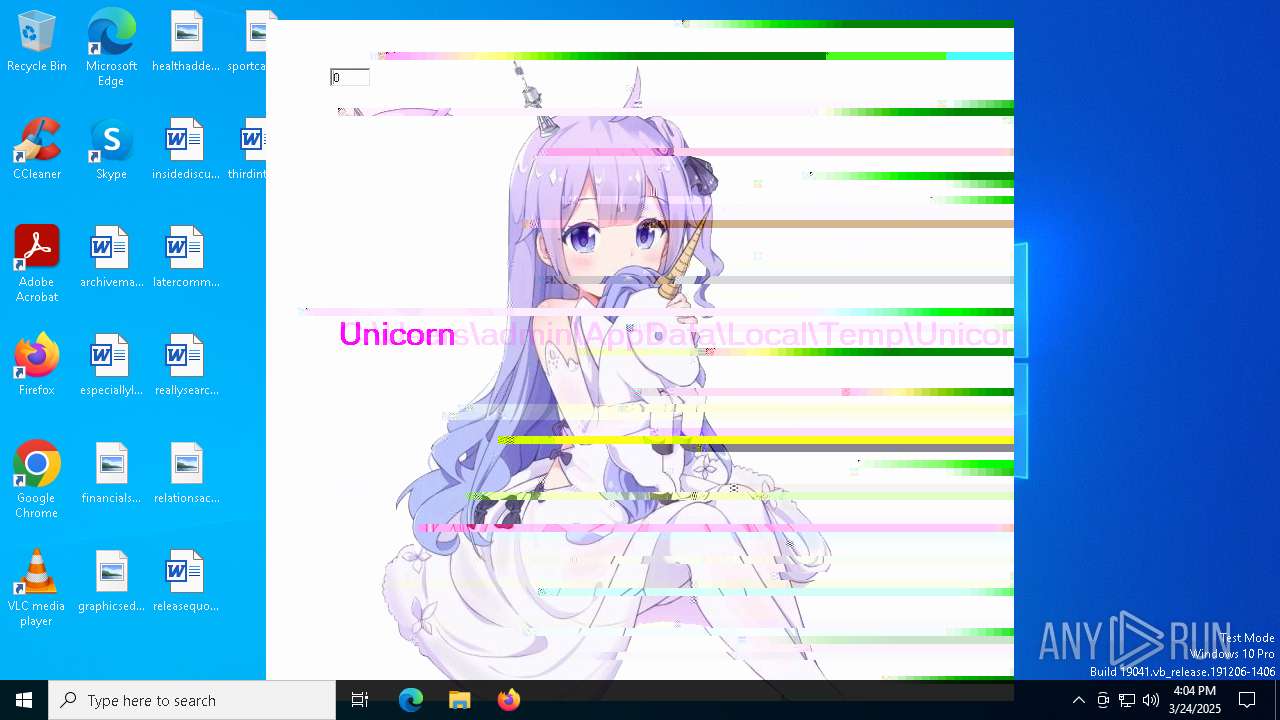Select reallysearc... Word document
Screen dimensions: 1280x720
186,366
